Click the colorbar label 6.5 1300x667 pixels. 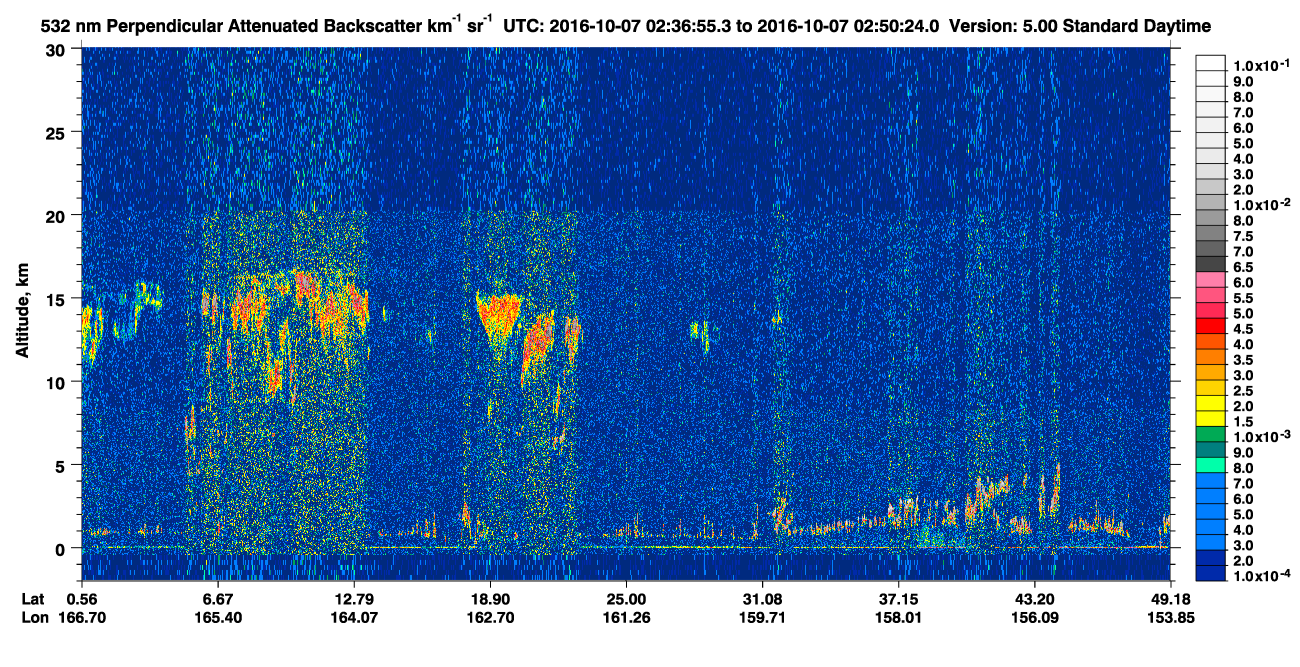pyautogui.click(x=1244, y=267)
